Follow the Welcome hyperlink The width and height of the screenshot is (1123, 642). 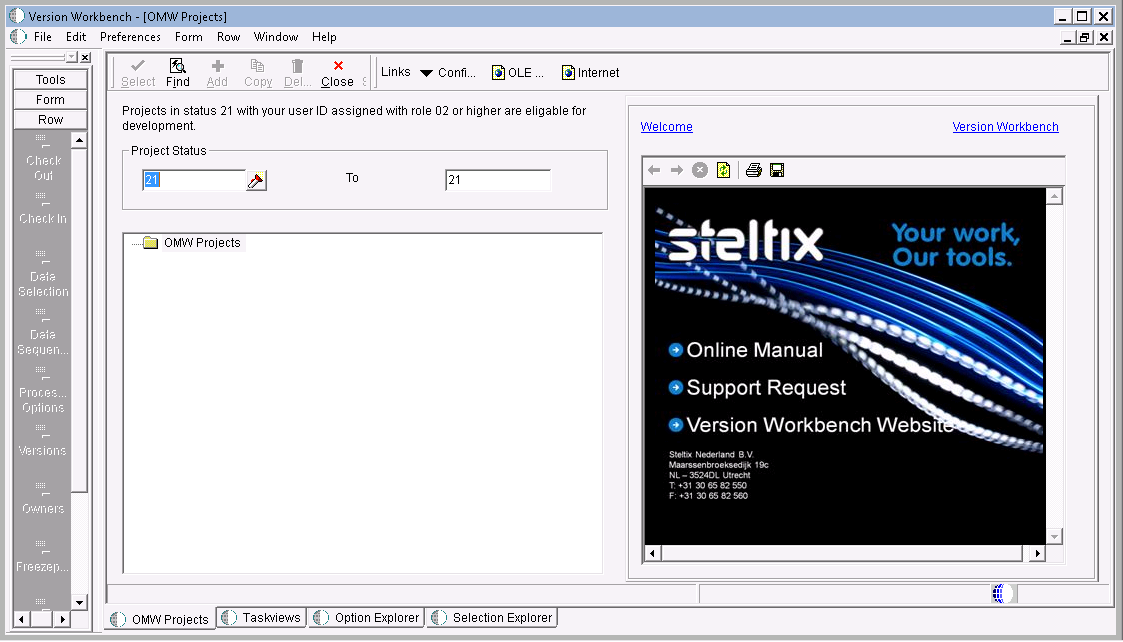coord(666,126)
